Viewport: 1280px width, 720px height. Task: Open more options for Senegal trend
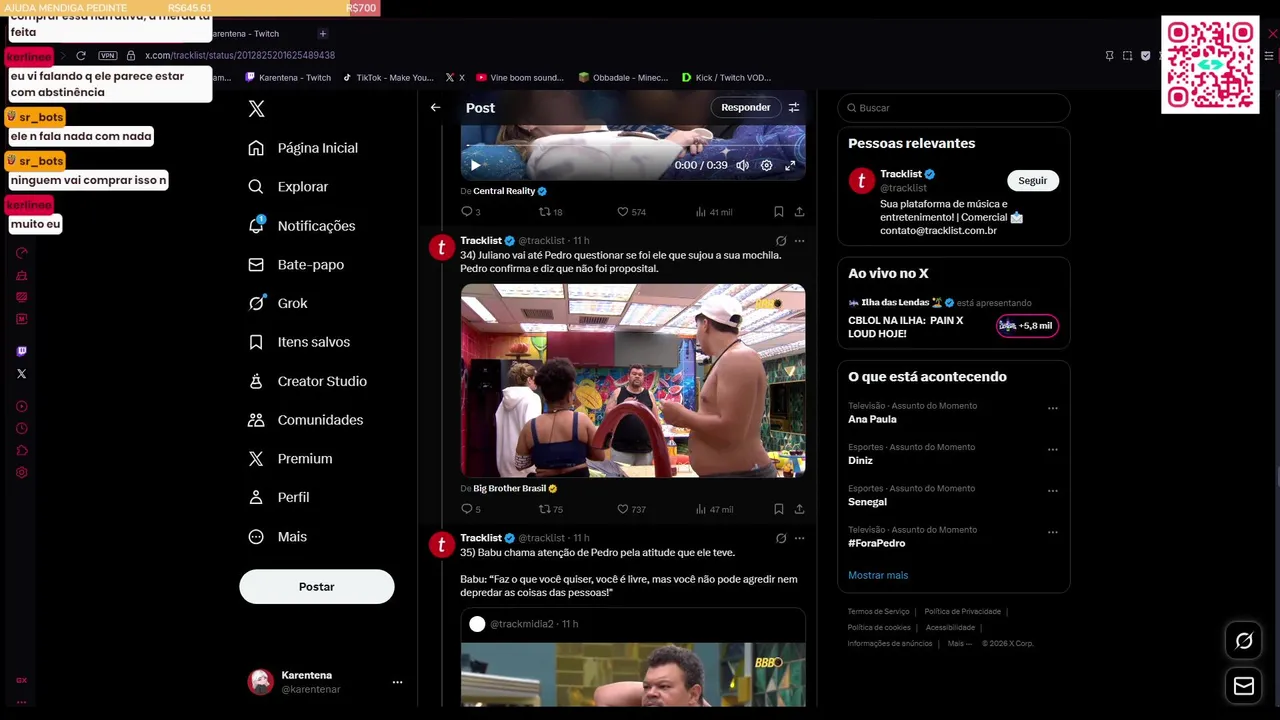1052,491
